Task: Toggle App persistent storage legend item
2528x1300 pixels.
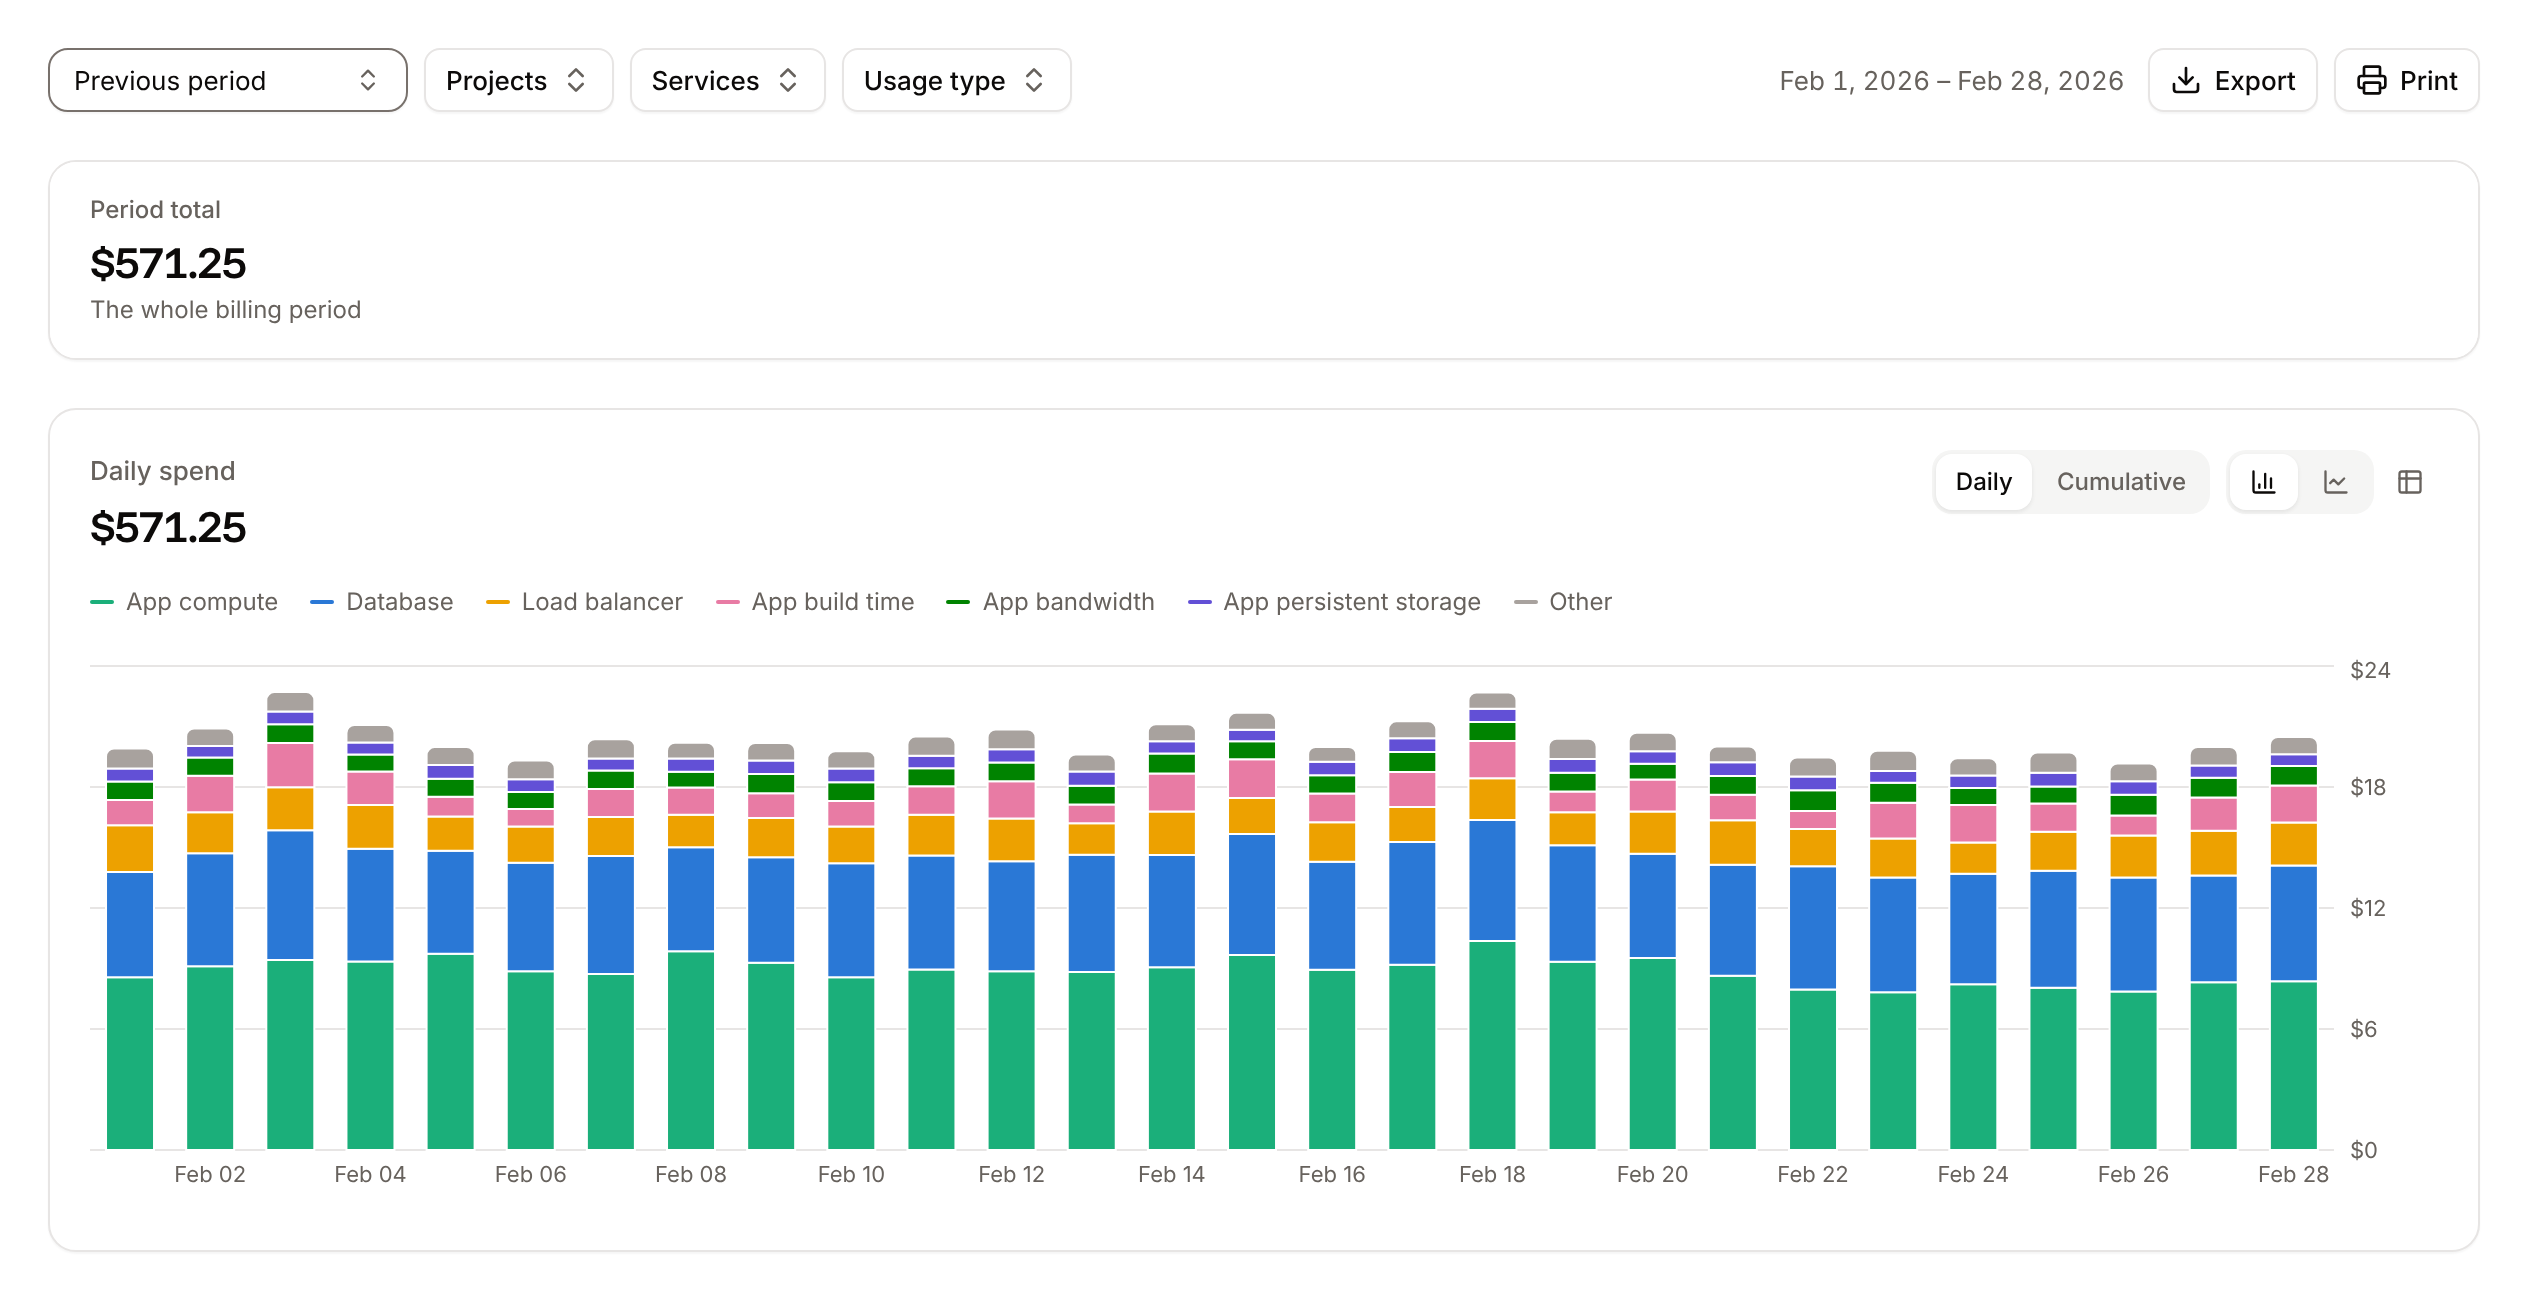Action: [x=1334, y=602]
